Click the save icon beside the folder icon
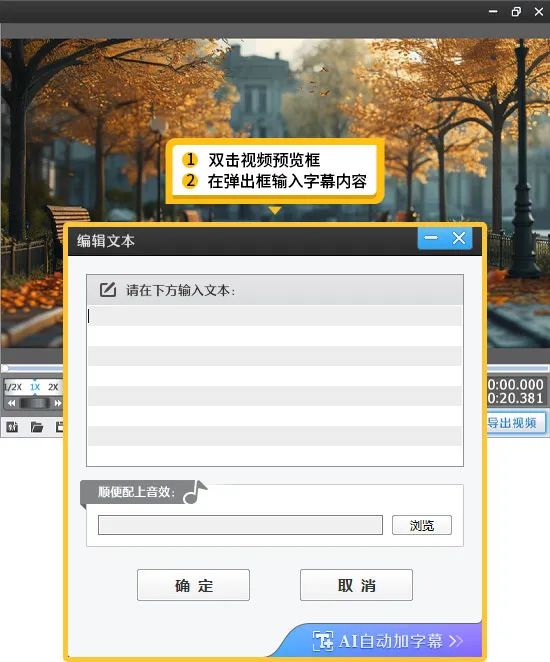The image size is (550, 662). tap(60, 427)
